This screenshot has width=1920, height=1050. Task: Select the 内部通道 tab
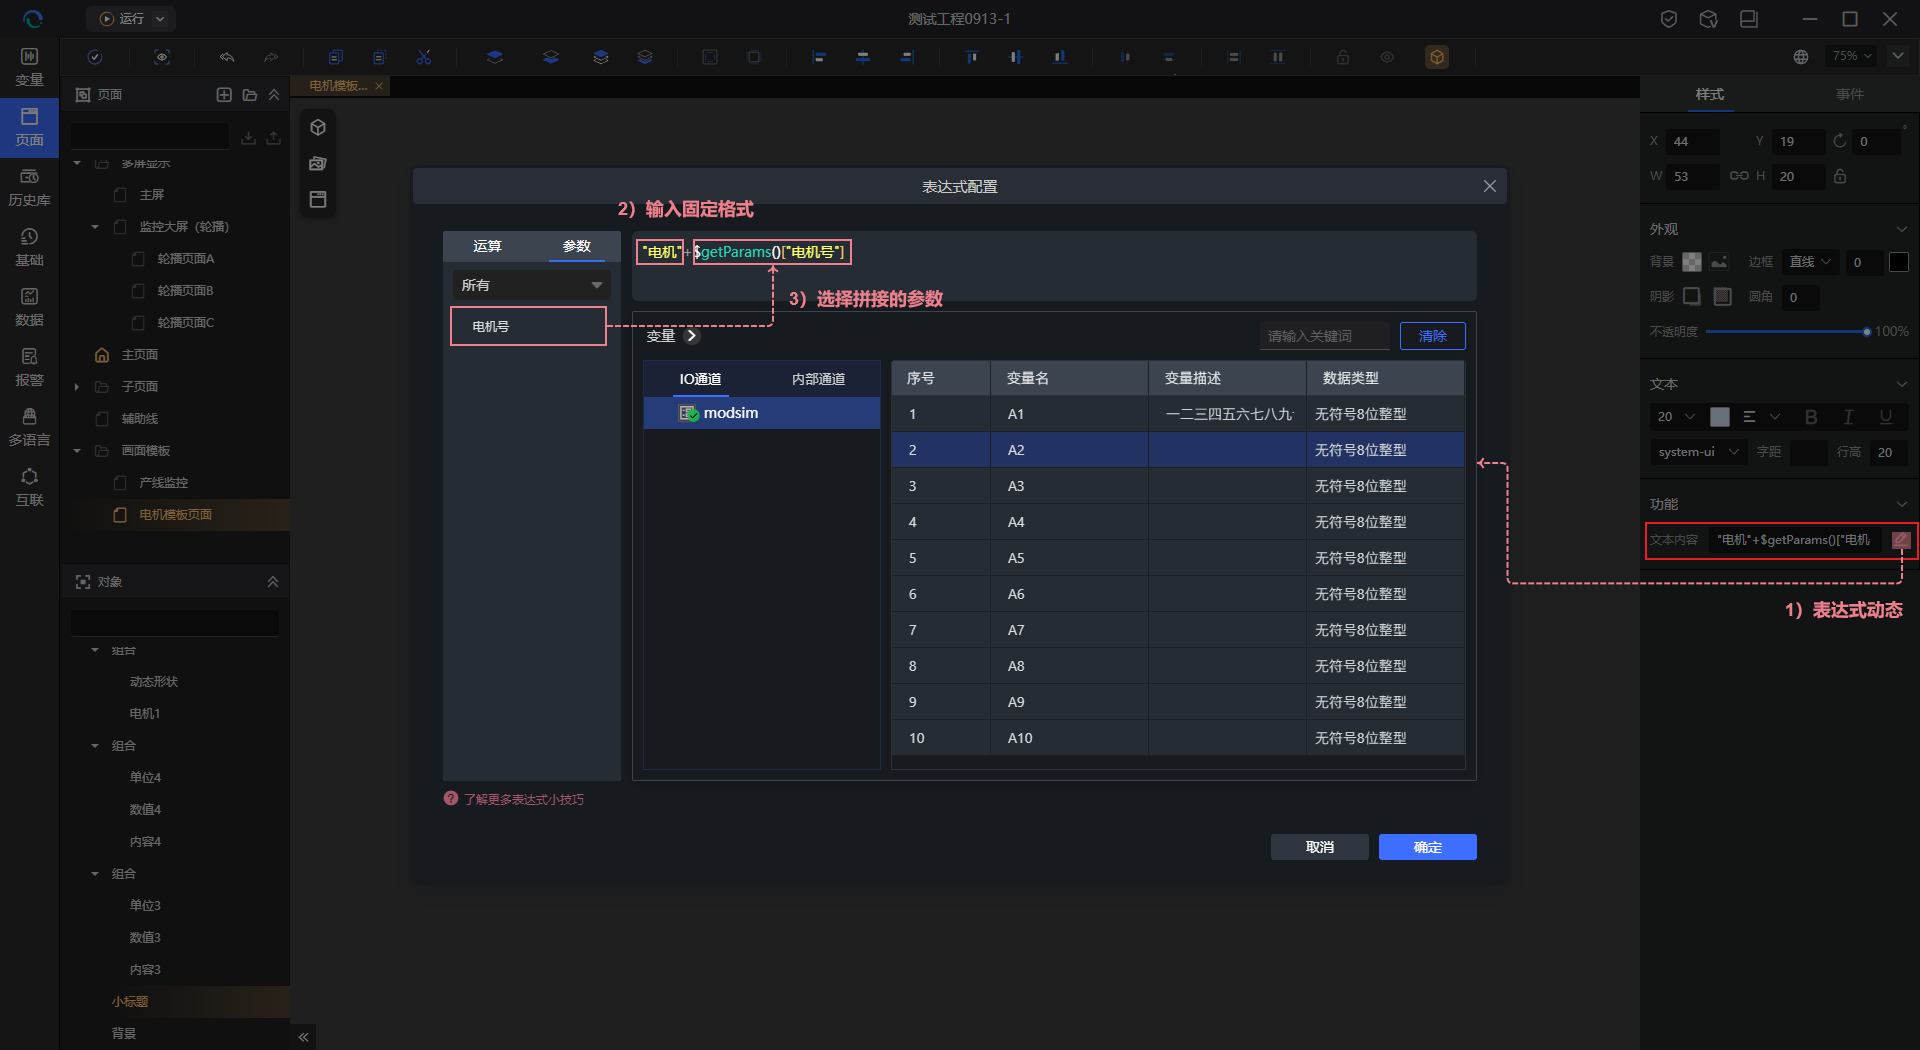tap(818, 379)
